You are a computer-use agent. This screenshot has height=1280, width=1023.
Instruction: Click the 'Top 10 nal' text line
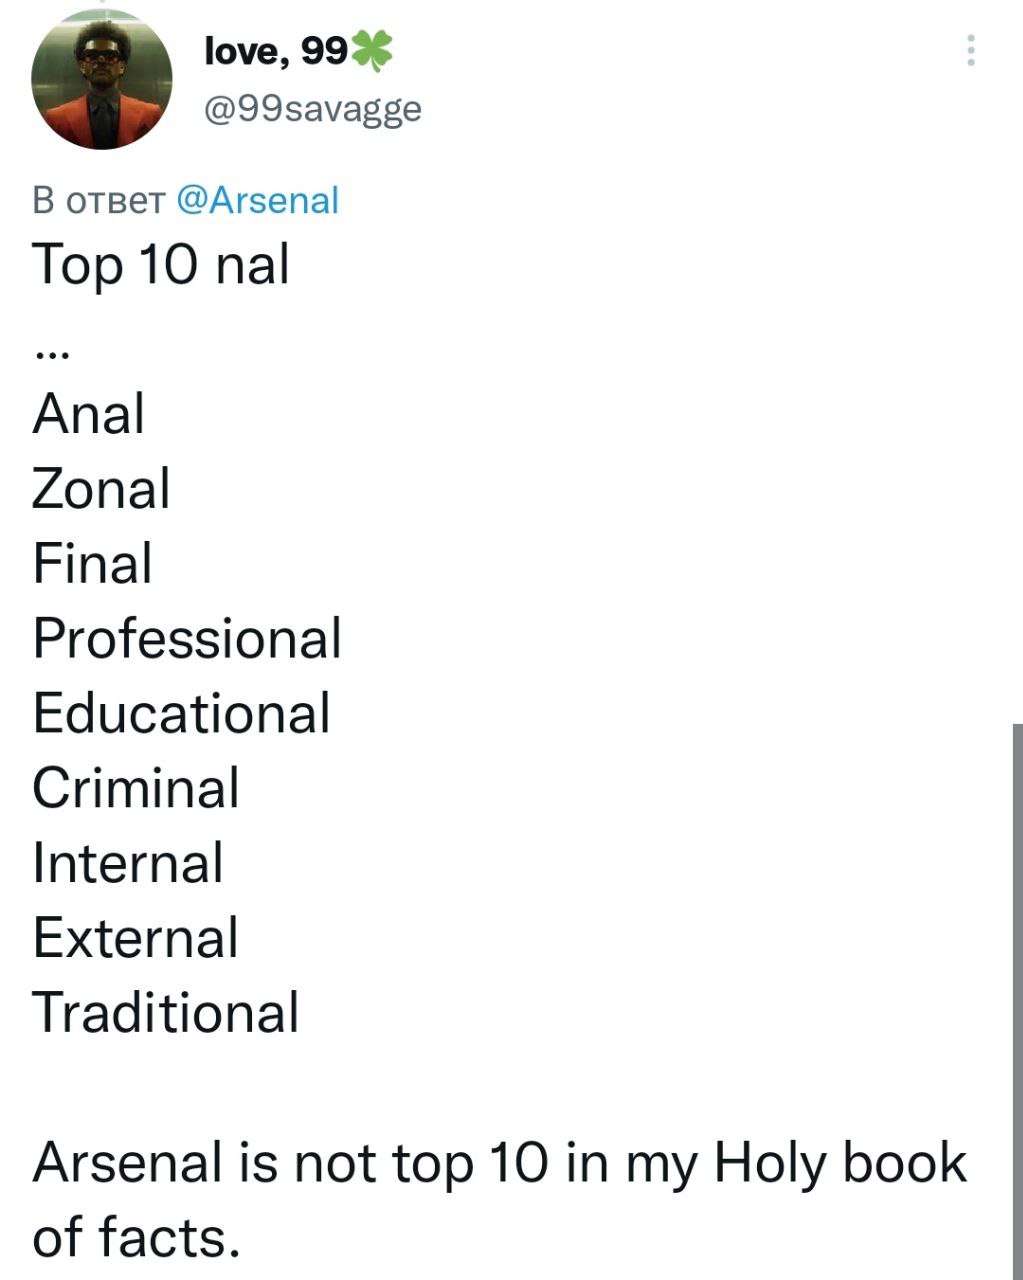(x=160, y=266)
